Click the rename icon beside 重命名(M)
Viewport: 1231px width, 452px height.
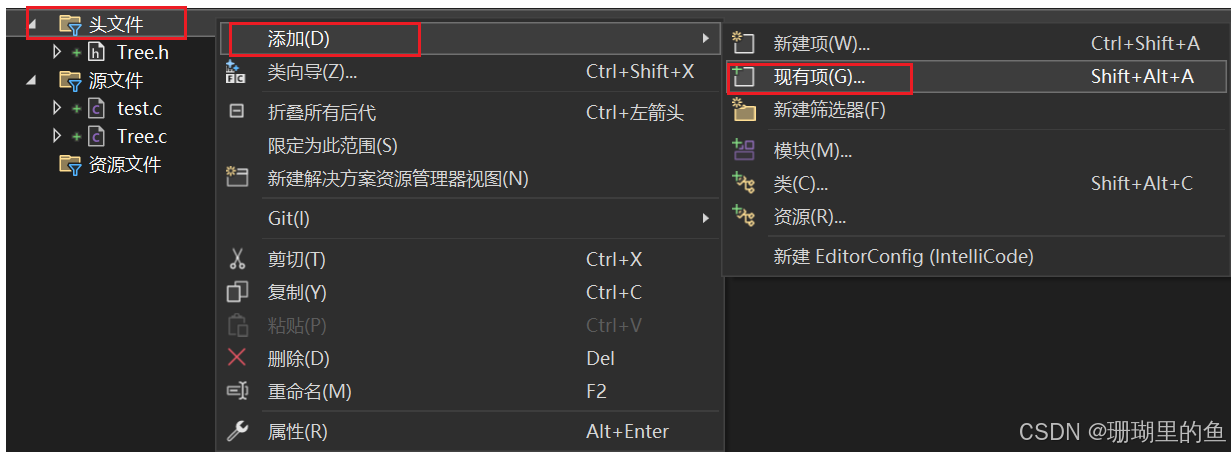(x=237, y=391)
